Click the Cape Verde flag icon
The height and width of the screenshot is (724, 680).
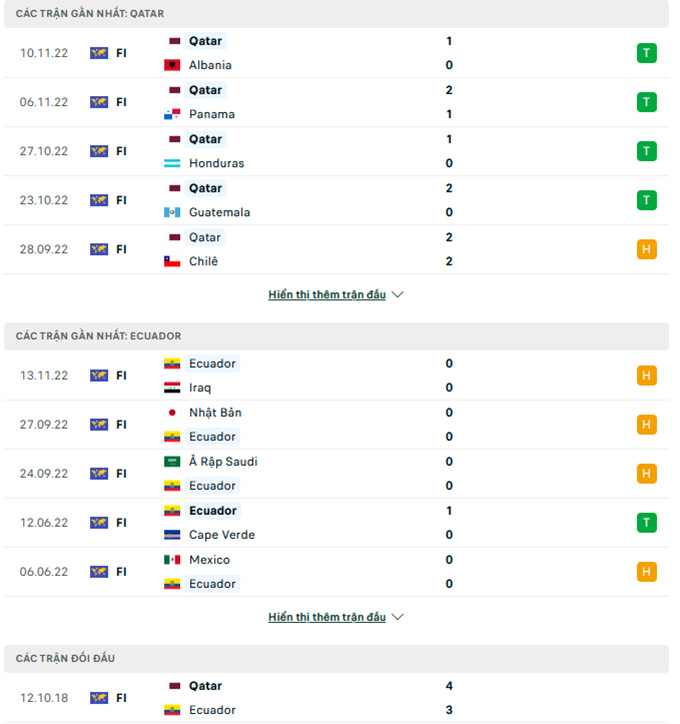(x=172, y=535)
